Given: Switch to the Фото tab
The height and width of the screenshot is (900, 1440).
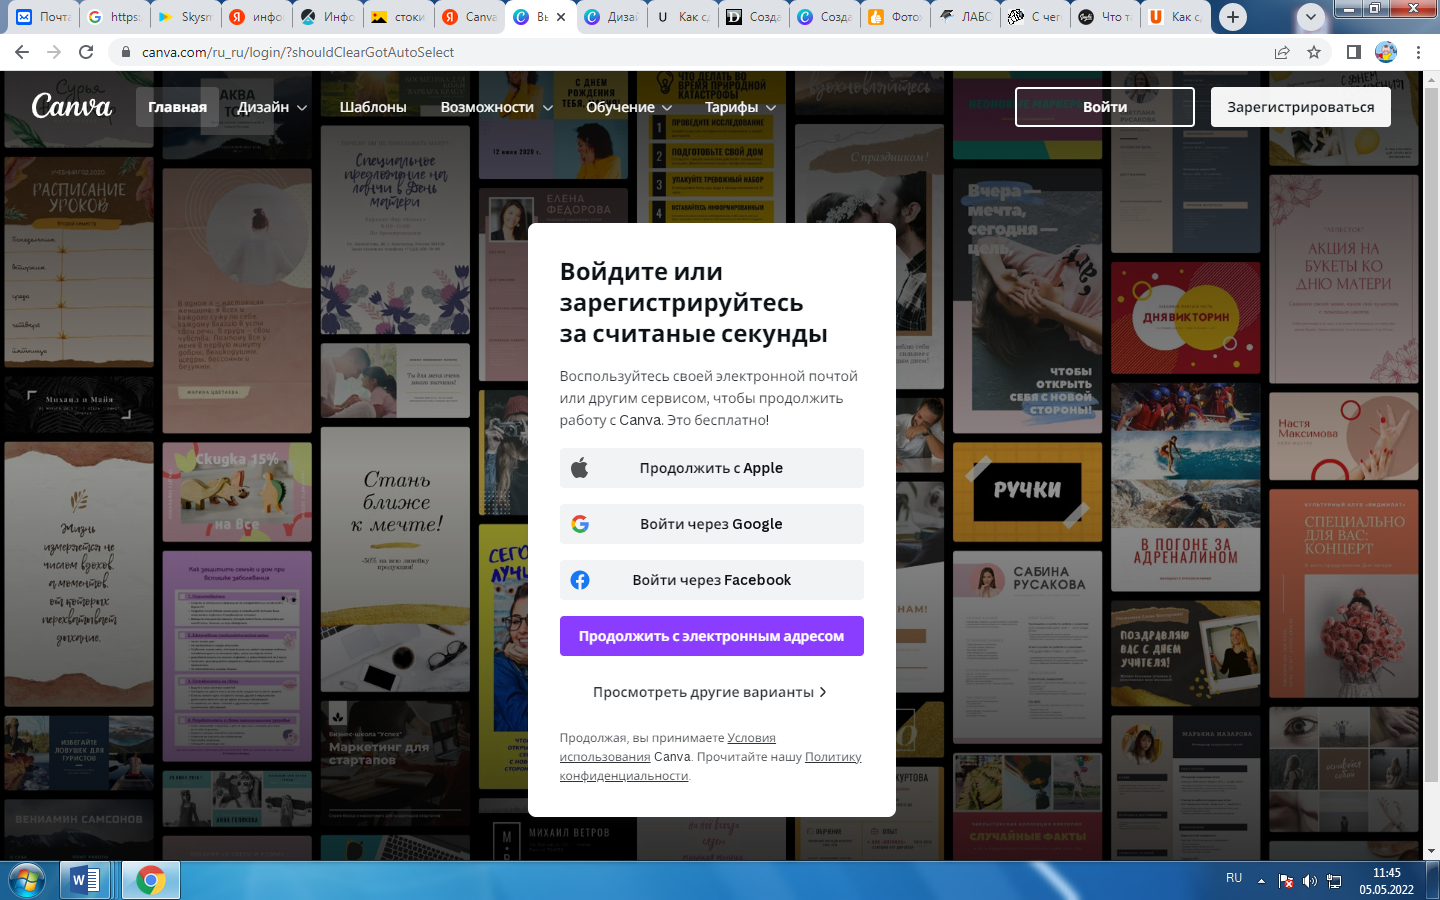Looking at the screenshot, I should click(x=895, y=17).
